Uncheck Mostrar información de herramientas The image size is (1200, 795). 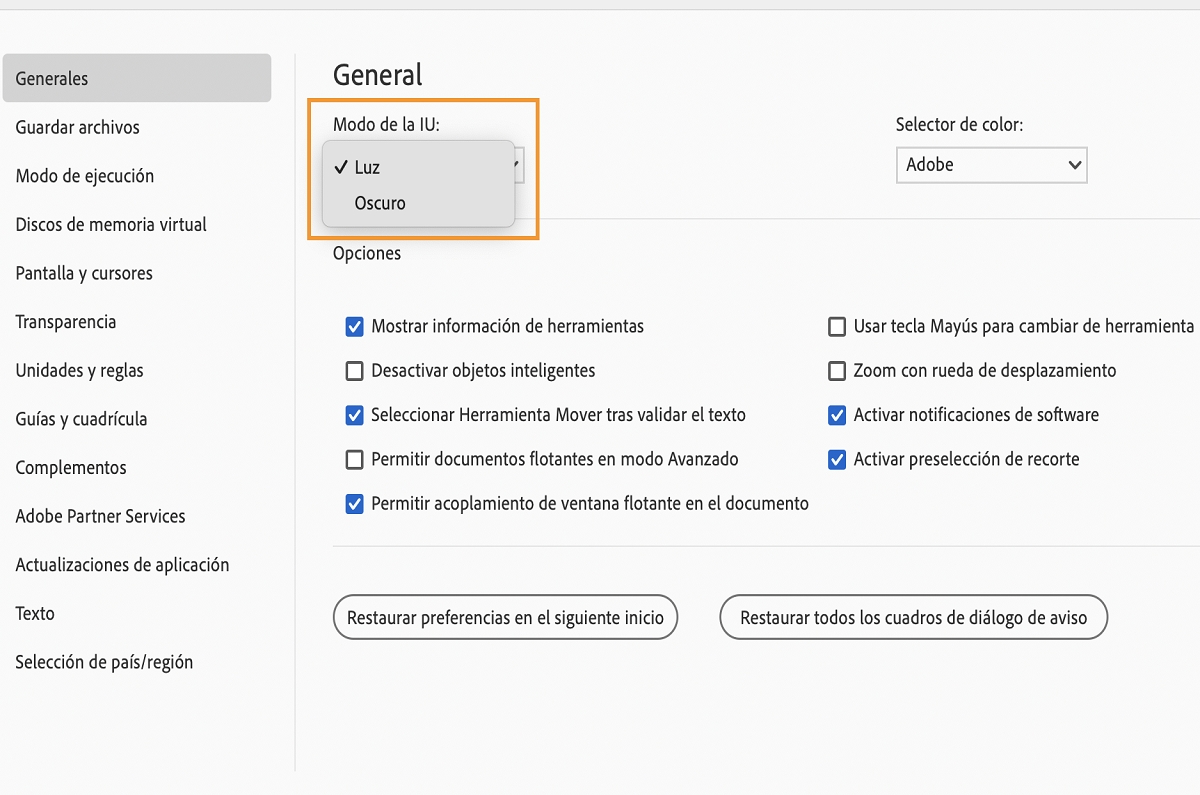coord(354,327)
